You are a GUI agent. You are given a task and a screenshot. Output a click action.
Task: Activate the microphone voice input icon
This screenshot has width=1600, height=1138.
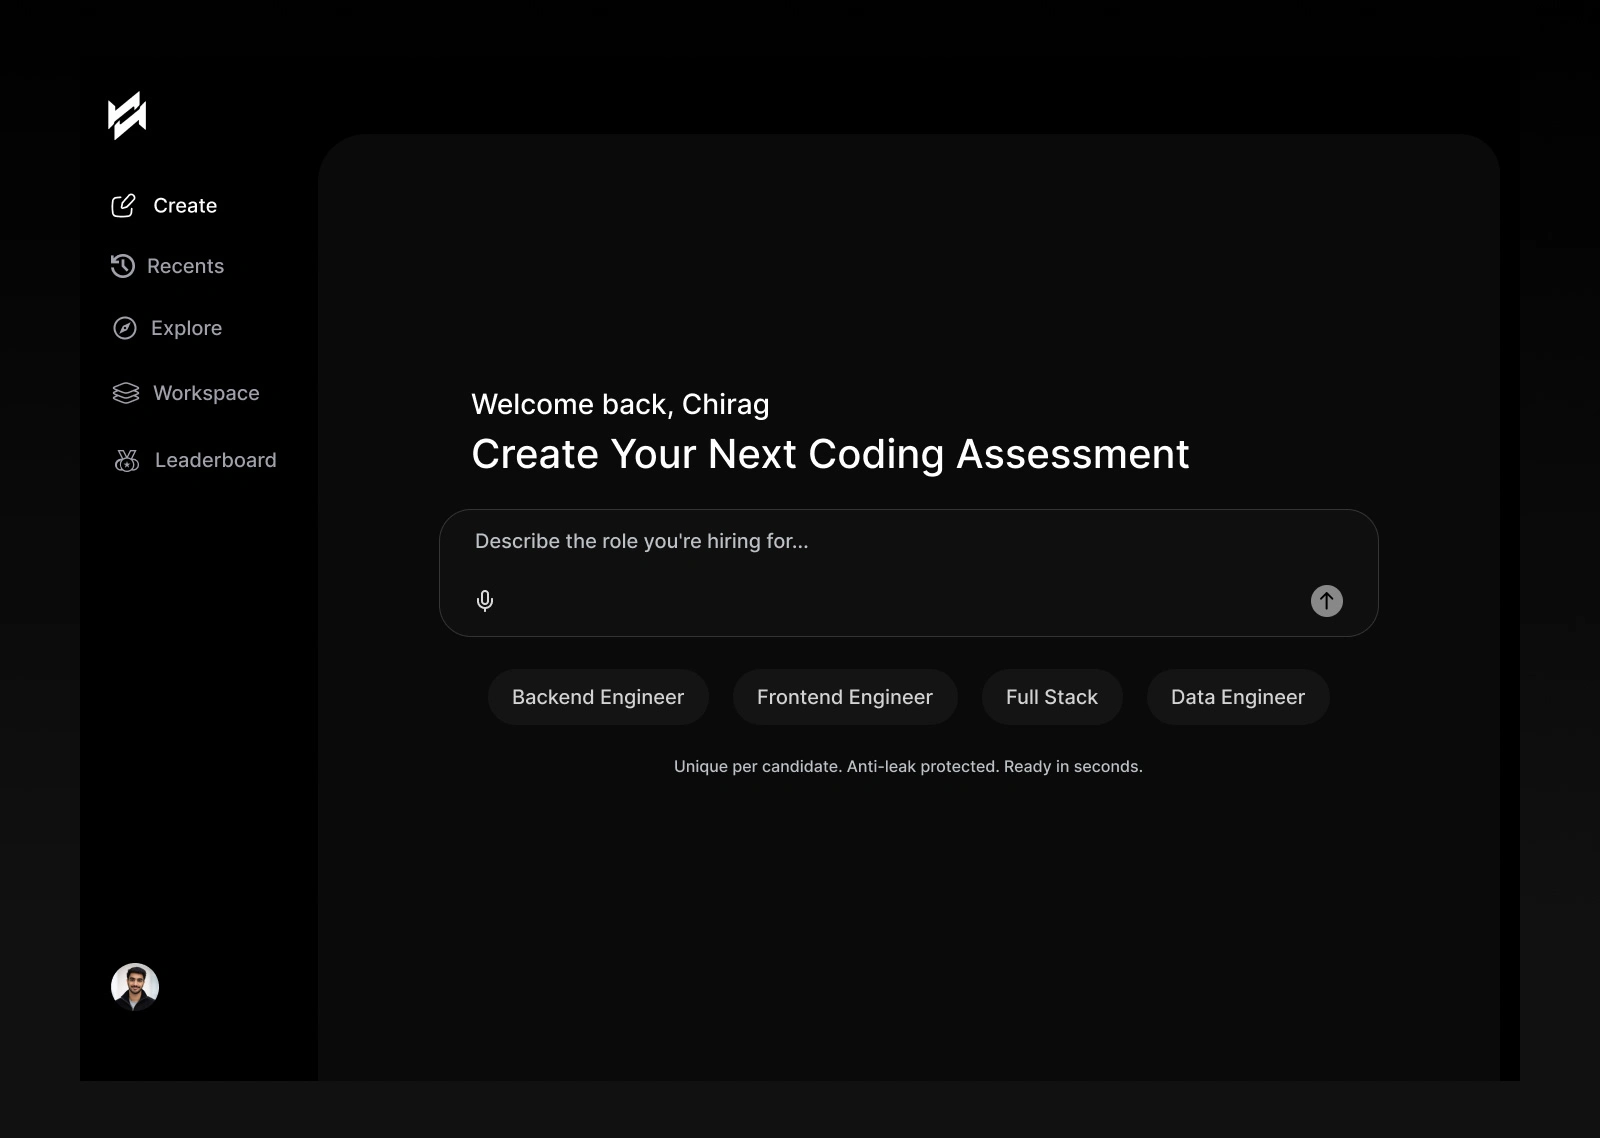click(x=485, y=601)
